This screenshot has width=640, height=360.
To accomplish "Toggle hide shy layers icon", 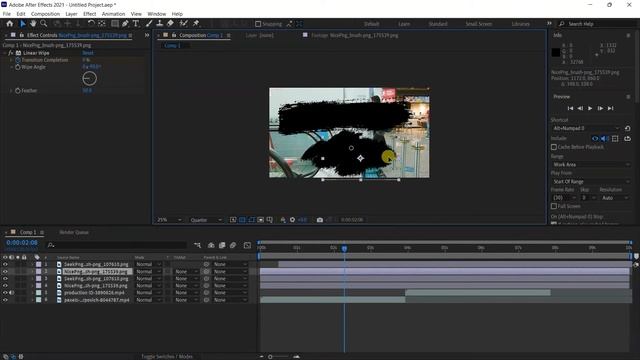I will tap(211, 245).
